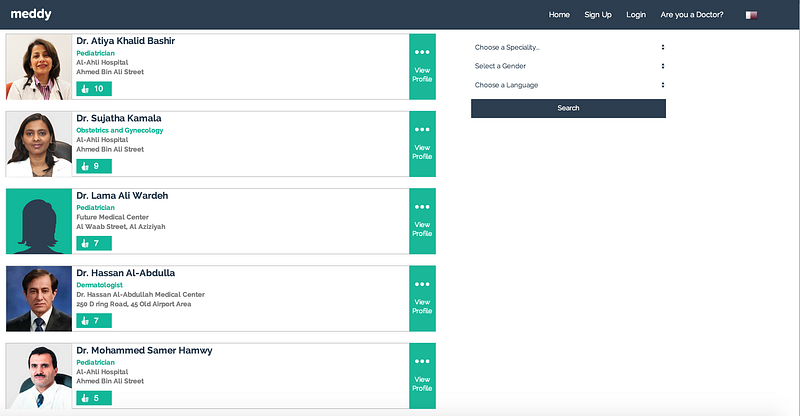Open Choose a Speciality dropdown
Screen dimensions: 800x416
(x=568, y=47)
